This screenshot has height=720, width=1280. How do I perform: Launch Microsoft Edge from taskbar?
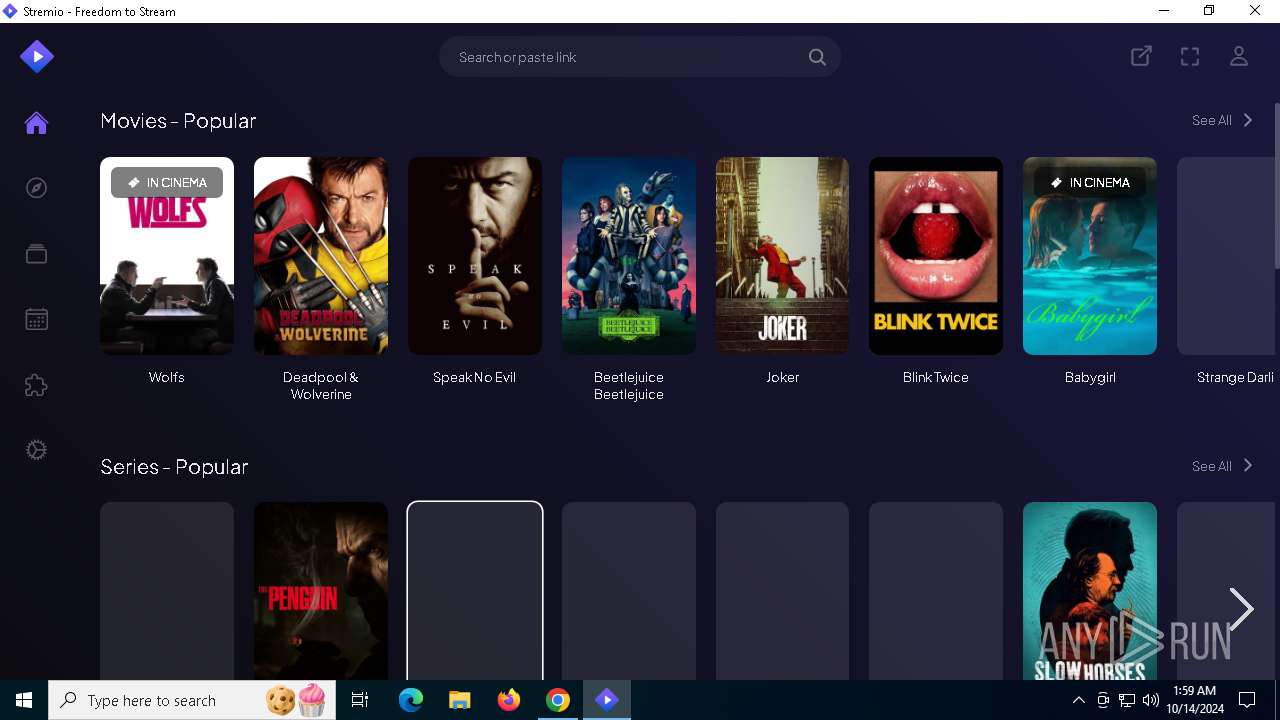(x=411, y=700)
